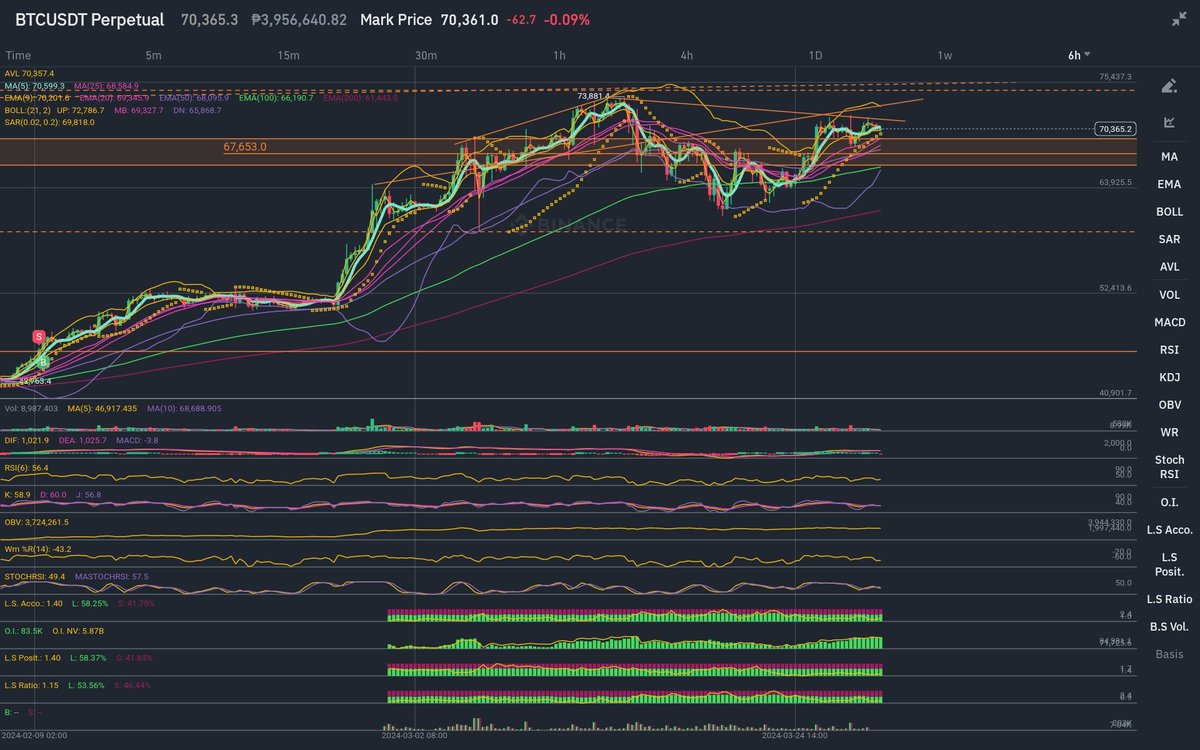Click the 2024-03-24 14:00 date label

pyautogui.click(x=794, y=735)
